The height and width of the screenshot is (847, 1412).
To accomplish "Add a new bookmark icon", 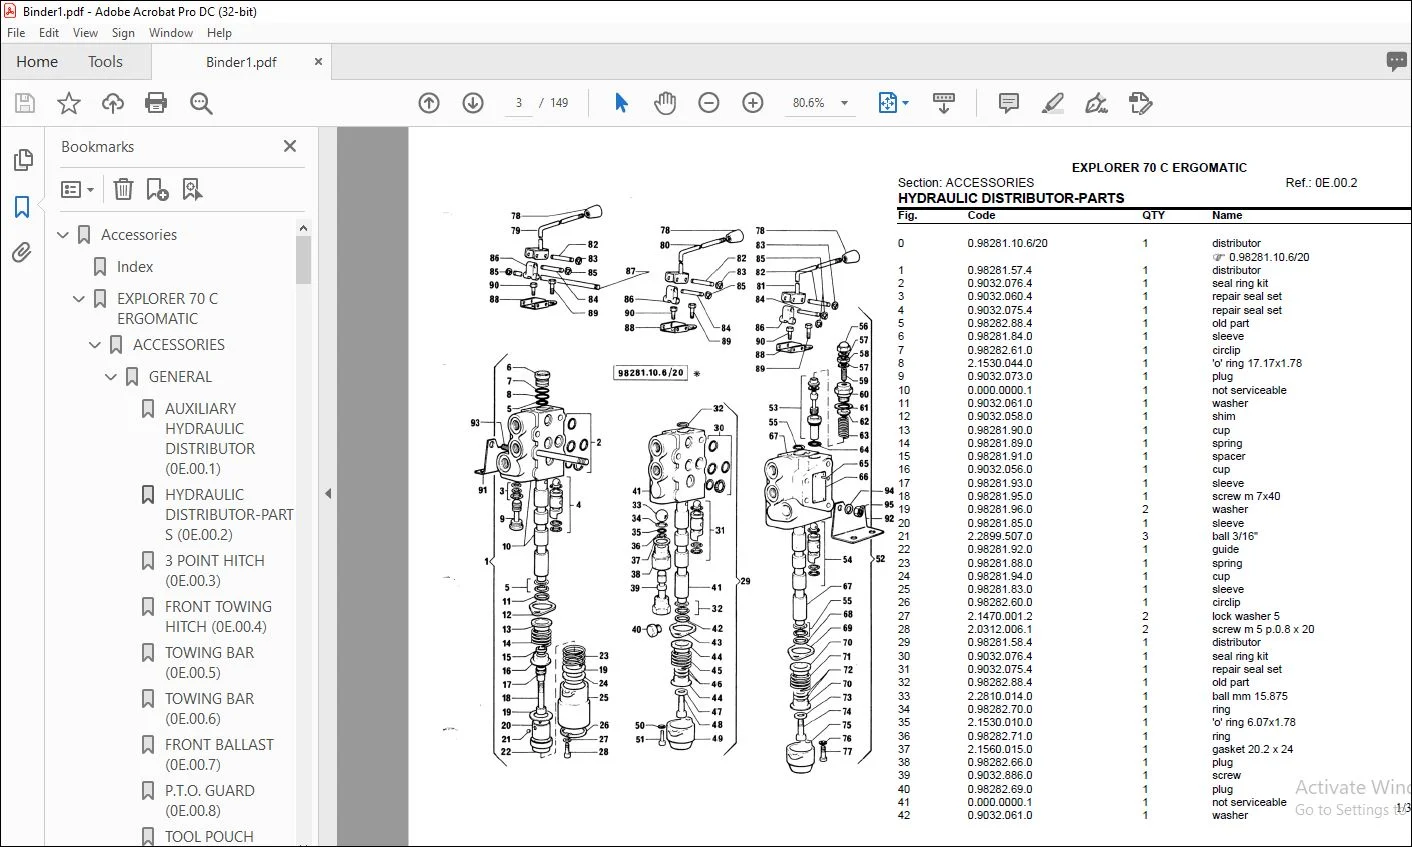I will coord(157,189).
